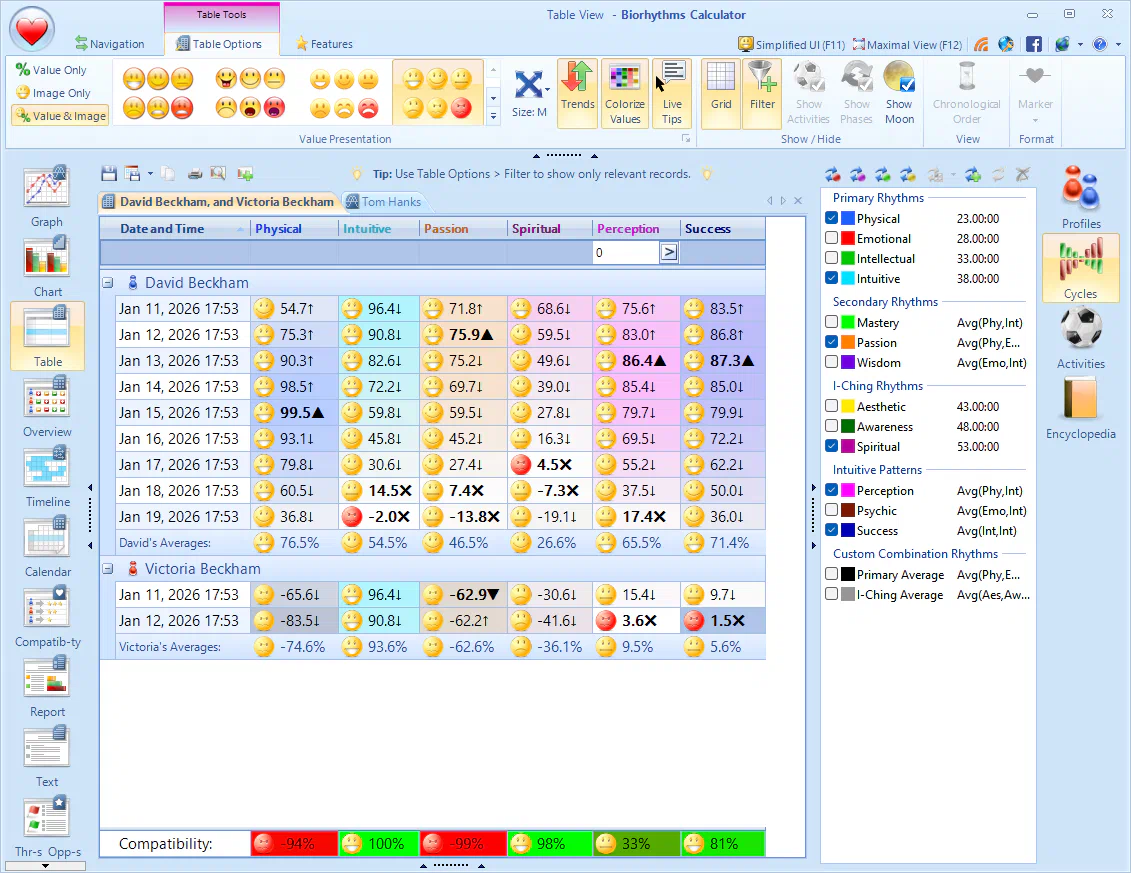Image resolution: width=1131 pixels, height=873 pixels.
Task: Click the Trends ribbon button
Action: coord(577,93)
